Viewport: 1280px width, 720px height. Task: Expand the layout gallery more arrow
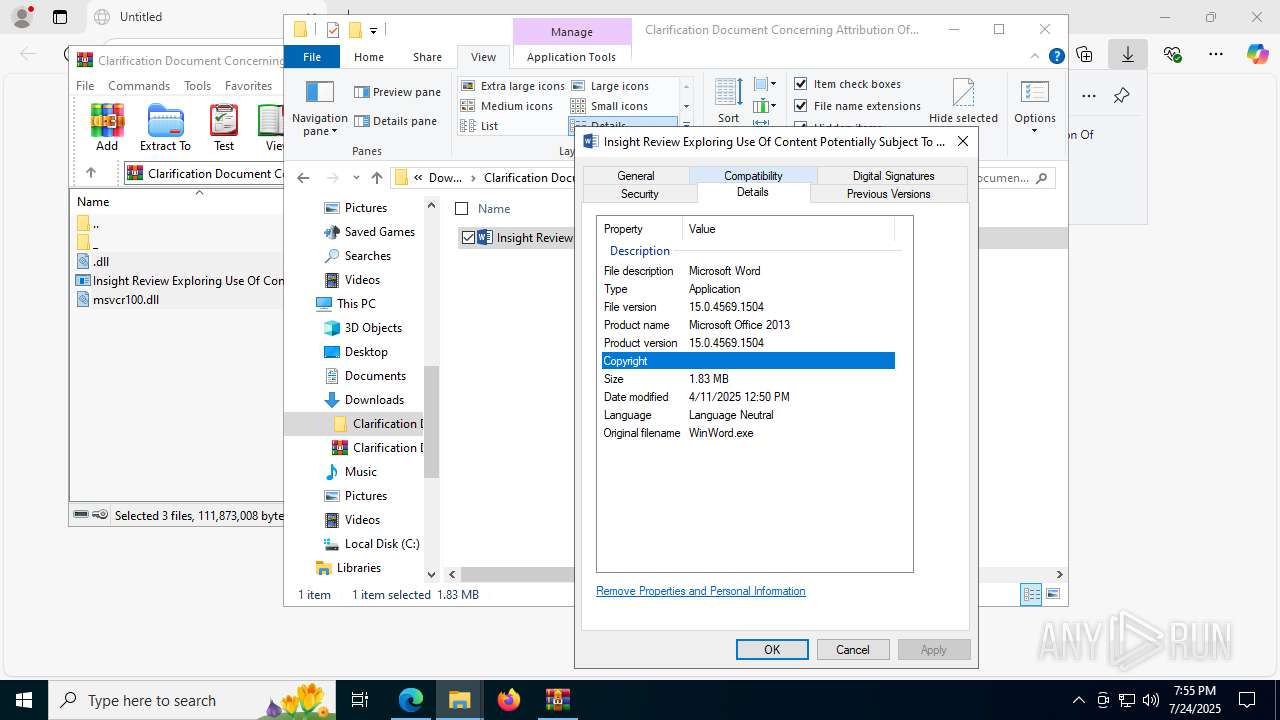686,126
